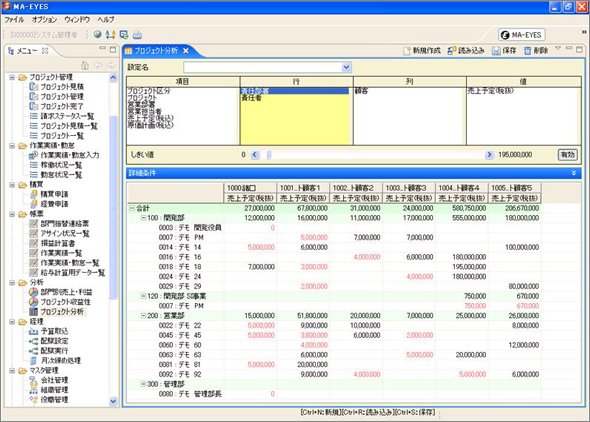Click the 保存 save disk icon

pyautogui.click(x=496, y=51)
